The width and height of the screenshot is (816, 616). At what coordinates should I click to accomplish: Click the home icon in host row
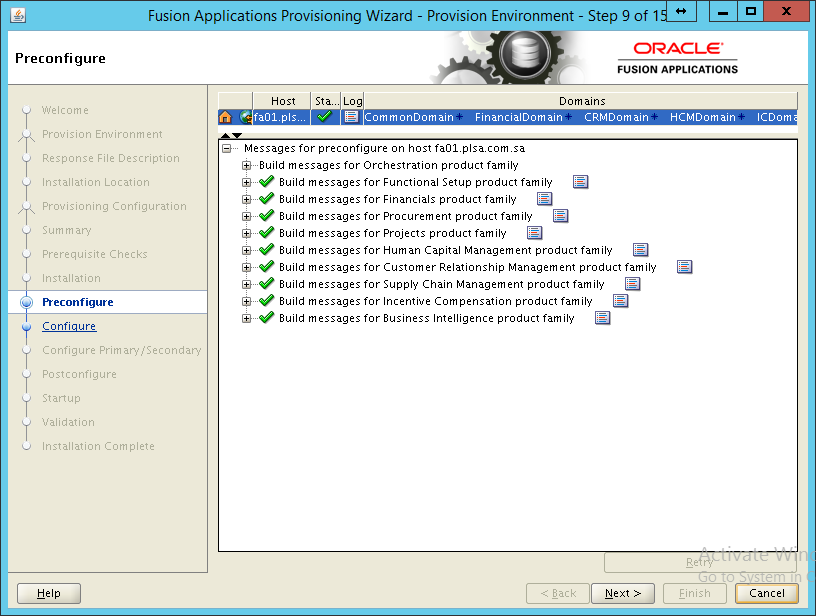[225, 117]
